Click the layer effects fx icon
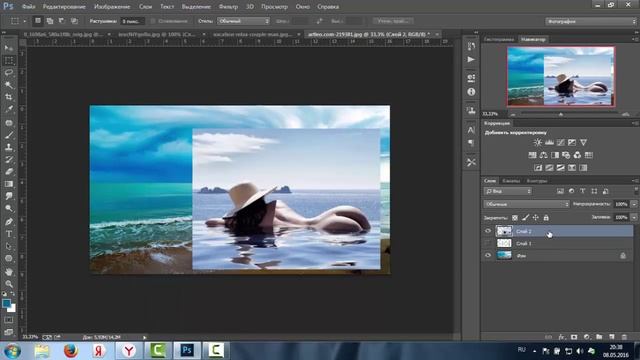This screenshot has height=360, width=640. (x=562, y=337)
